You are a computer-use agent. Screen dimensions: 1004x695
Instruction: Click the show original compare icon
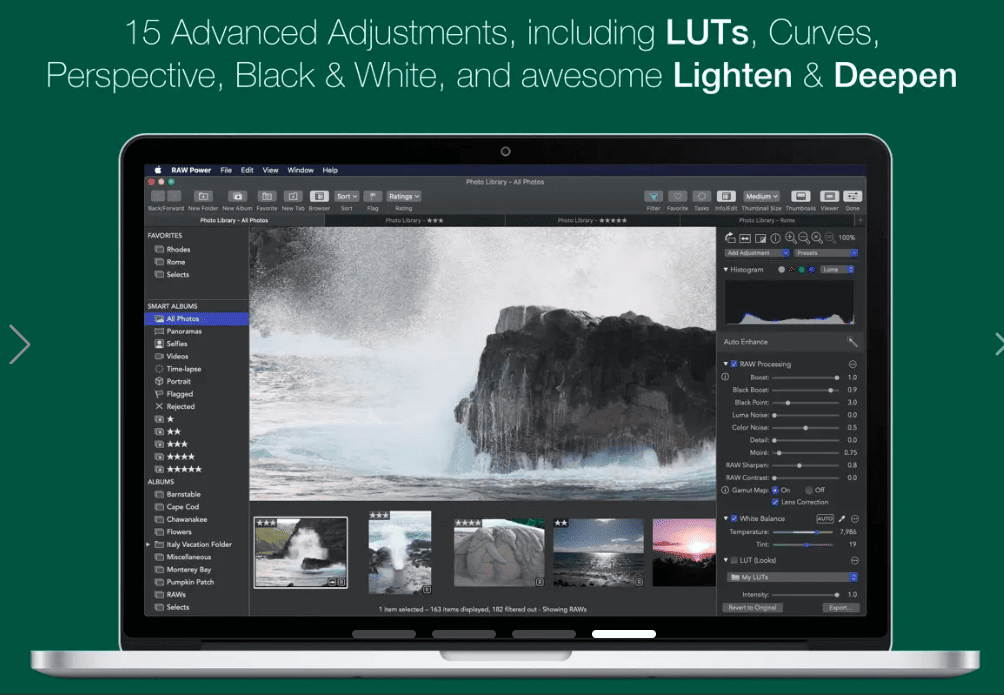point(761,238)
